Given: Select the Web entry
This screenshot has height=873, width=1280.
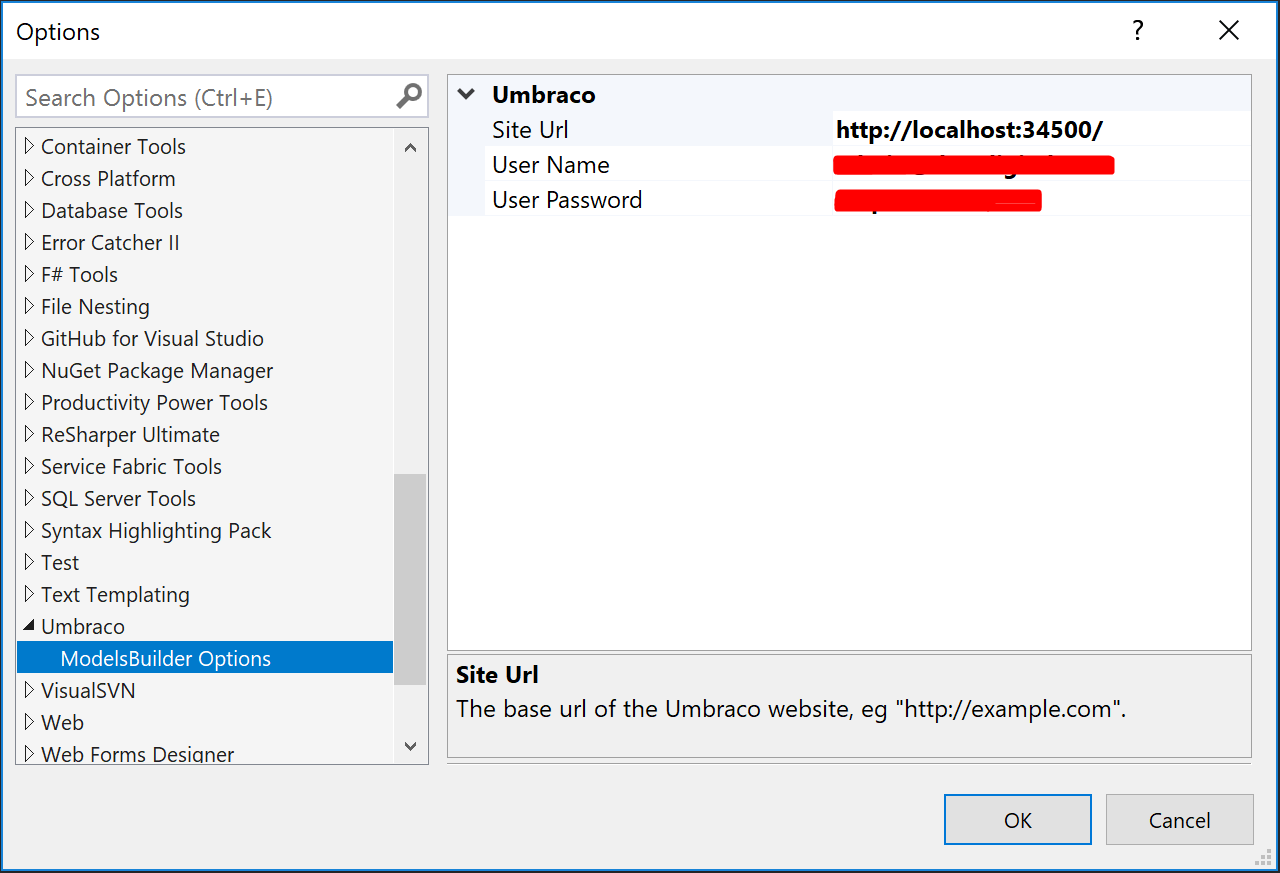Looking at the screenshot, I should (x=62, y=722).
